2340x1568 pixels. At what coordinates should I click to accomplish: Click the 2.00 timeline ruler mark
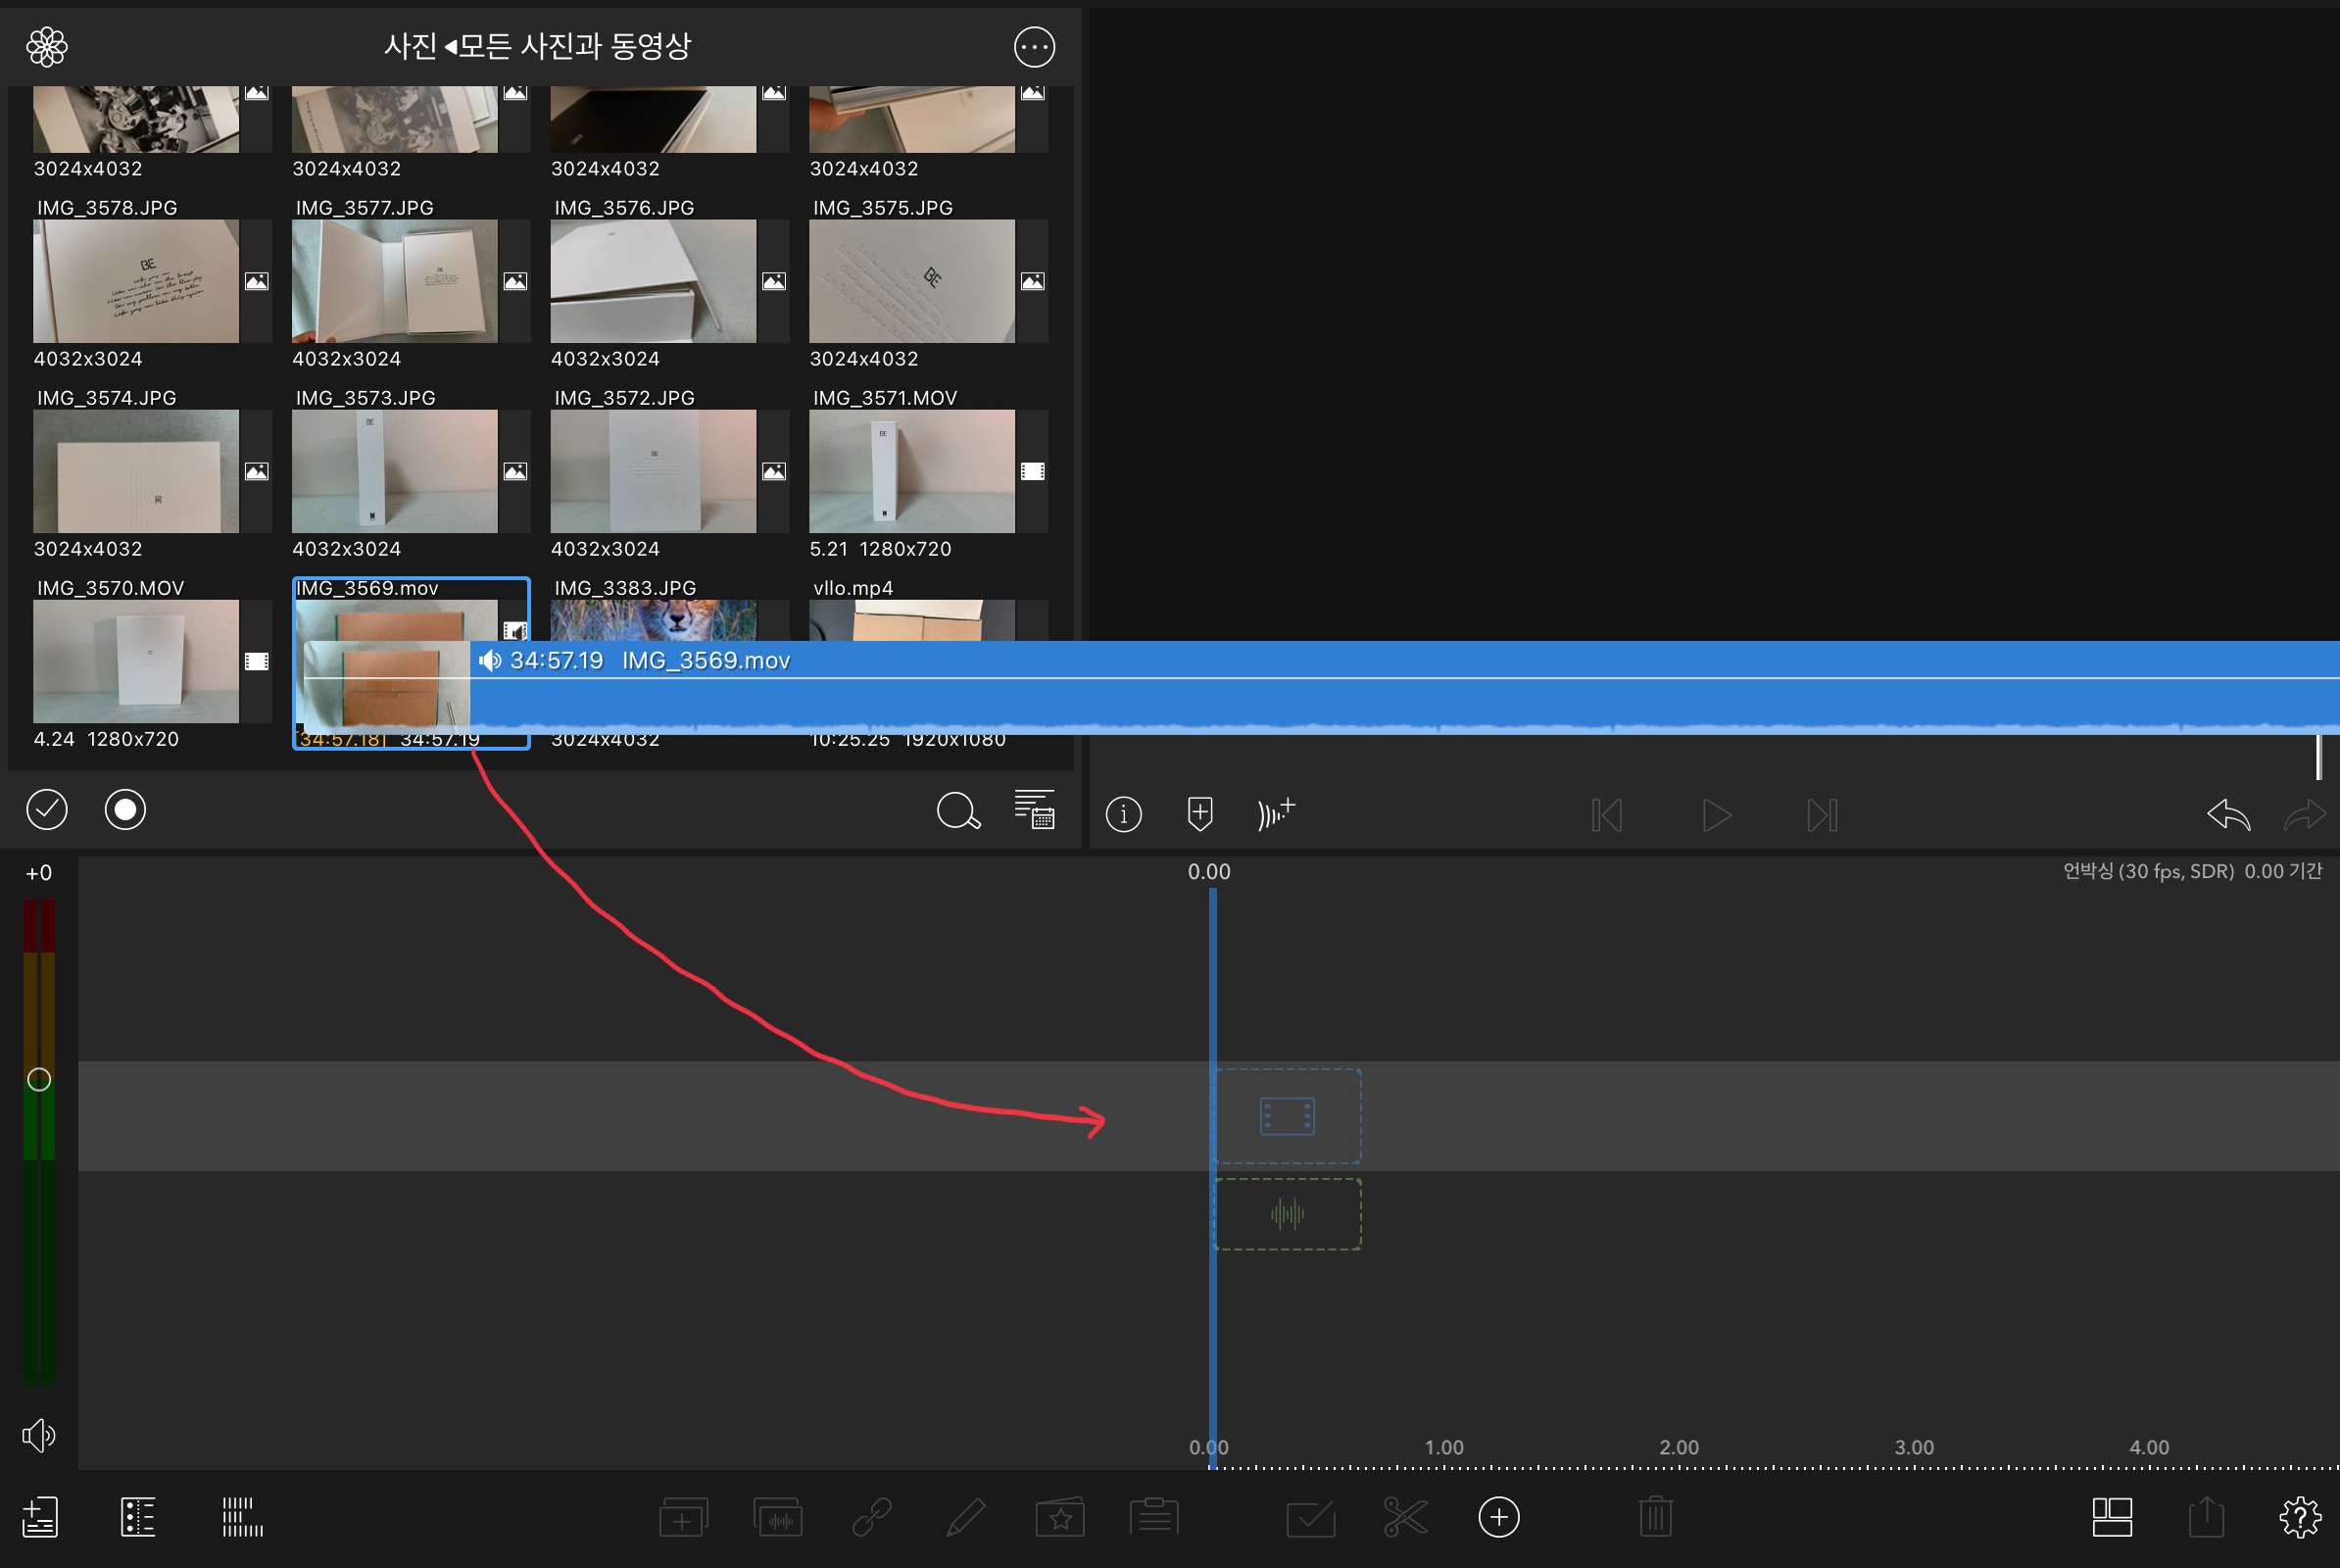(1678, 1448)
